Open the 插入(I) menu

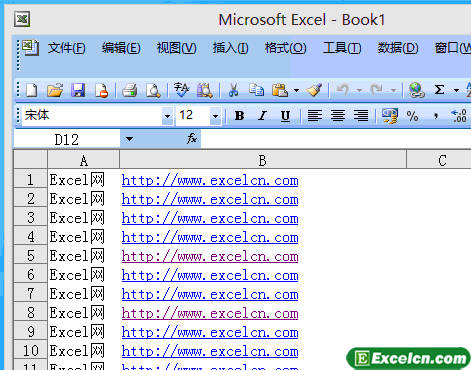231,48
